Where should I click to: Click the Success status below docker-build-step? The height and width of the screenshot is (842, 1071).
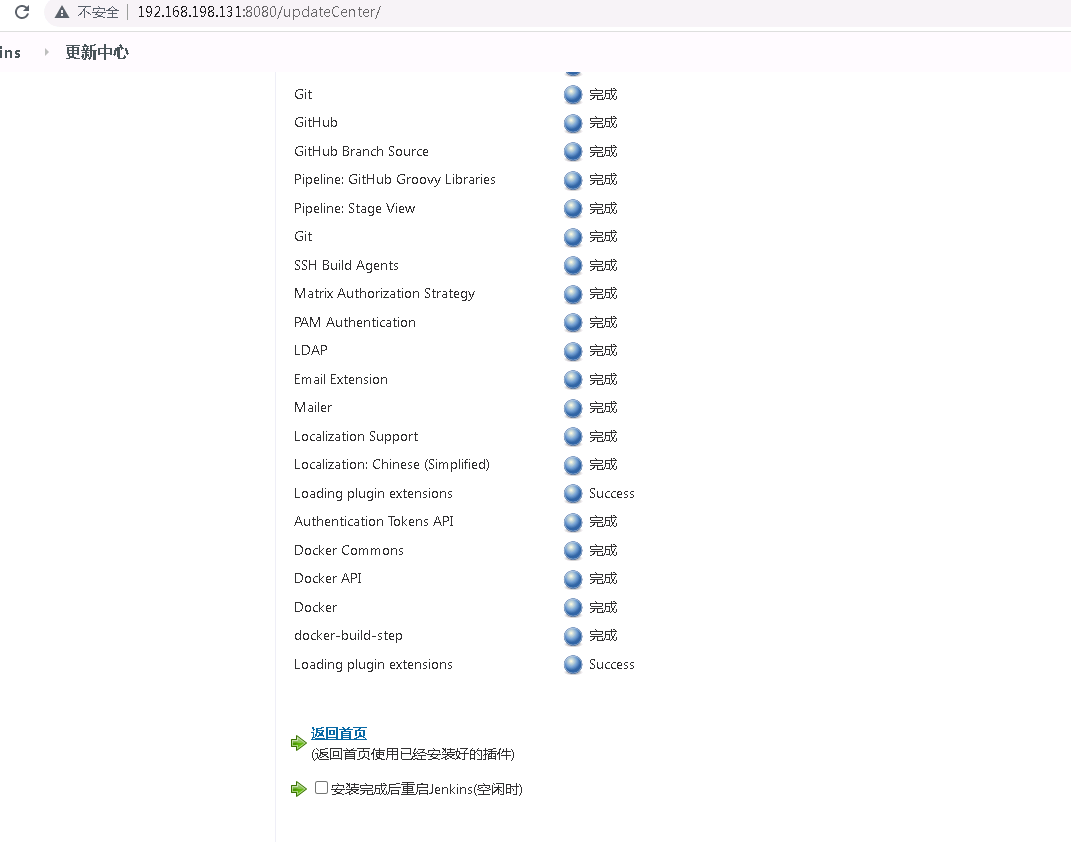pos(611,664)
